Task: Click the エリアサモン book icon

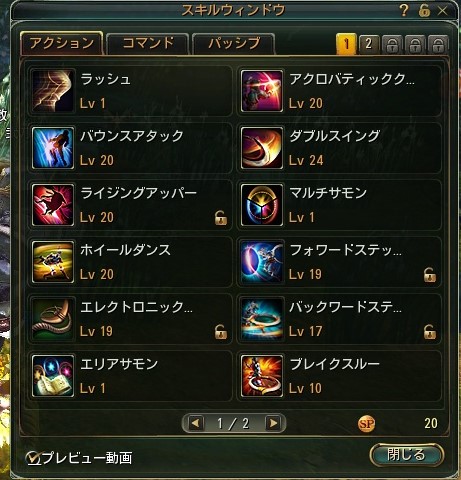Action: click(x=53, y=376)
